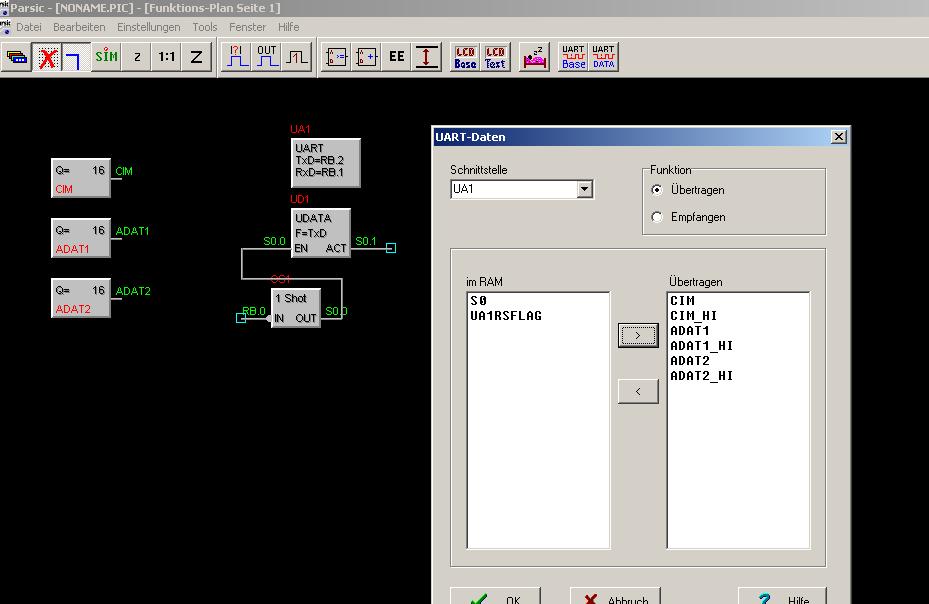The image size is (929, 604).
Task: Select the blue wire drawing tool
Action: click(x=76, y=57)
